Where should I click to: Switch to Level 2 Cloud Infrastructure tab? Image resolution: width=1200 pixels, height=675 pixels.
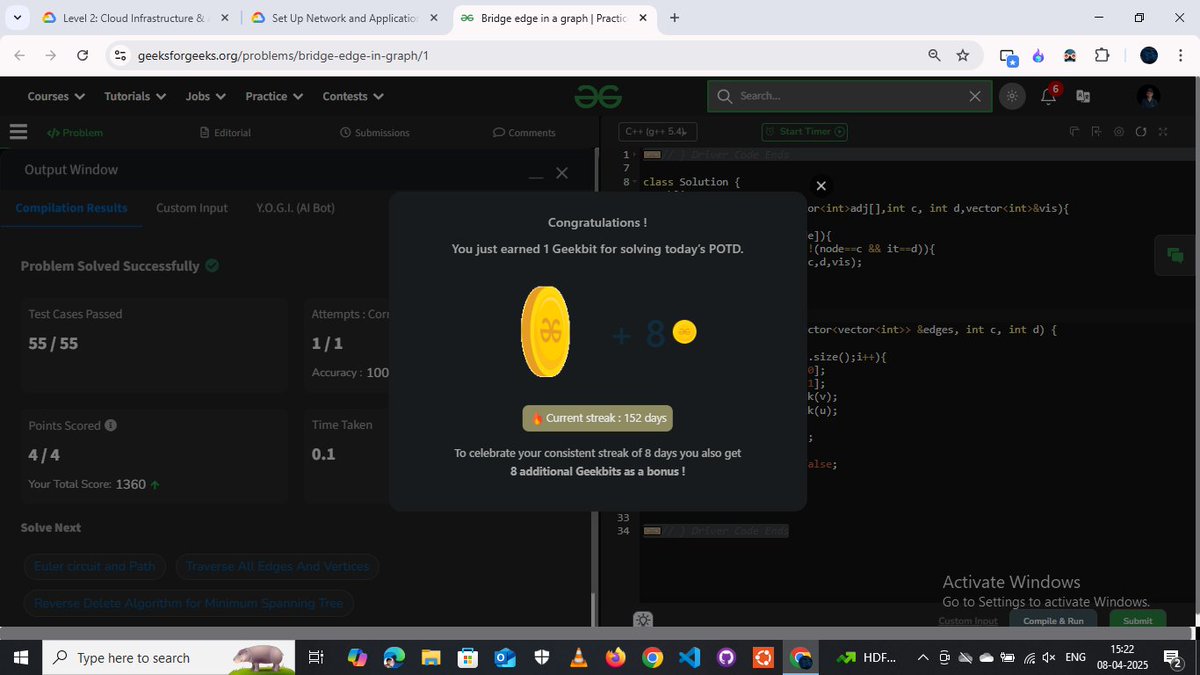[133, 17]
